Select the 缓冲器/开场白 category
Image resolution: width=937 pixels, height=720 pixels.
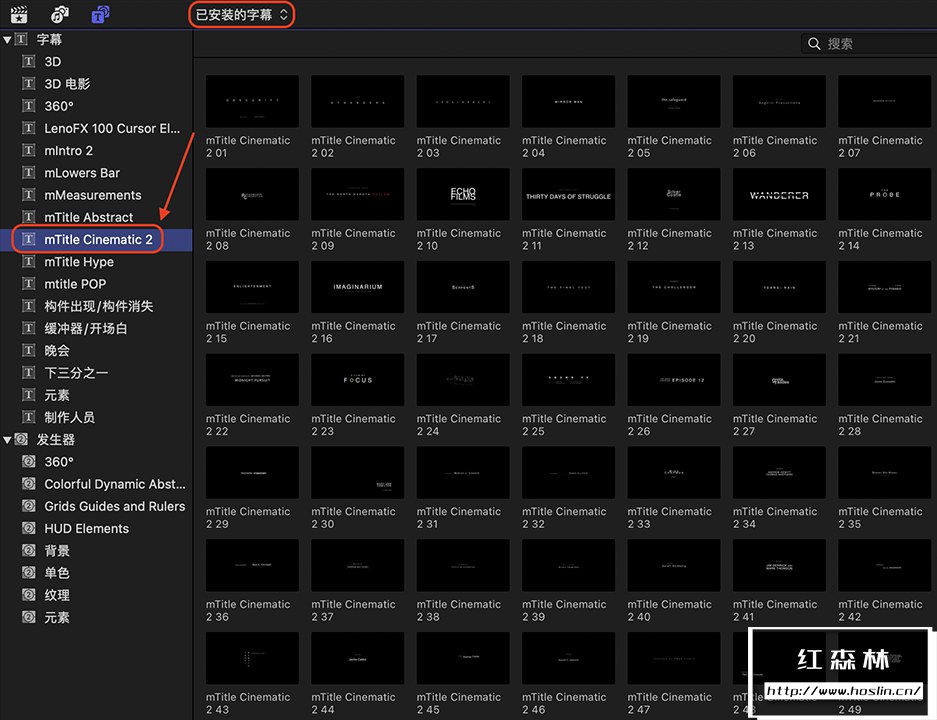[85, 329]
